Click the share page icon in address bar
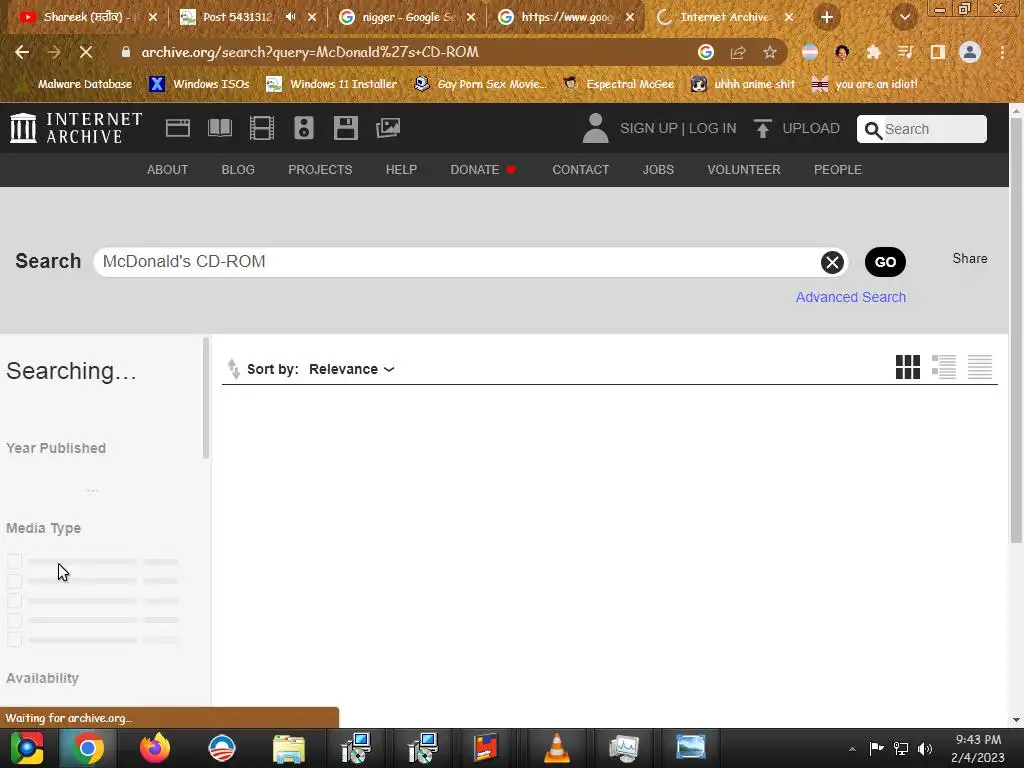 738,52
